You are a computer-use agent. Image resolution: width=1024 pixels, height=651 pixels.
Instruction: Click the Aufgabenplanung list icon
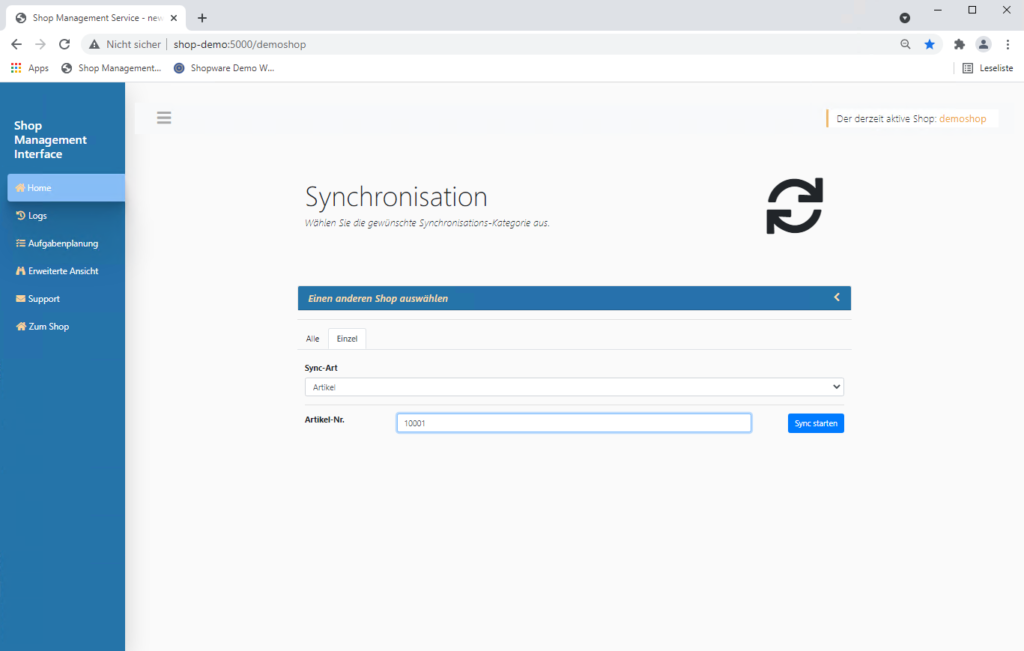click(x=20, y=243)
